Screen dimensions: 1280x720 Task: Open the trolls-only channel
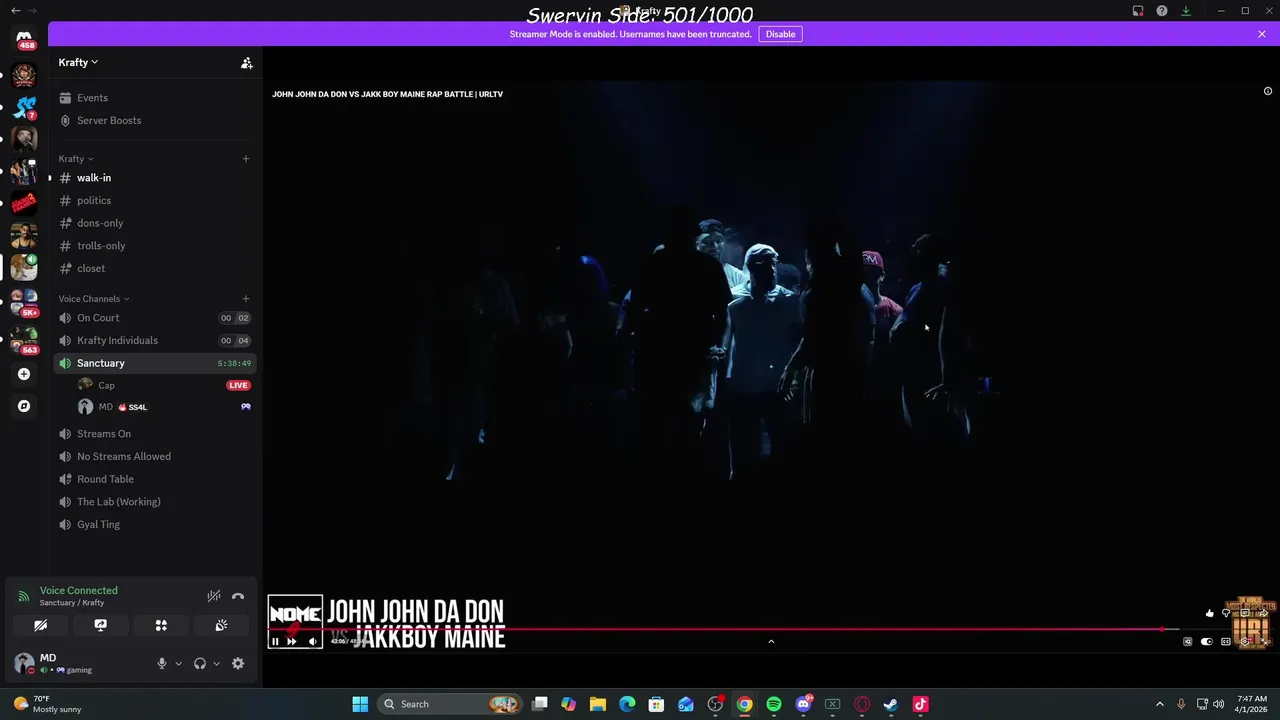155,246
